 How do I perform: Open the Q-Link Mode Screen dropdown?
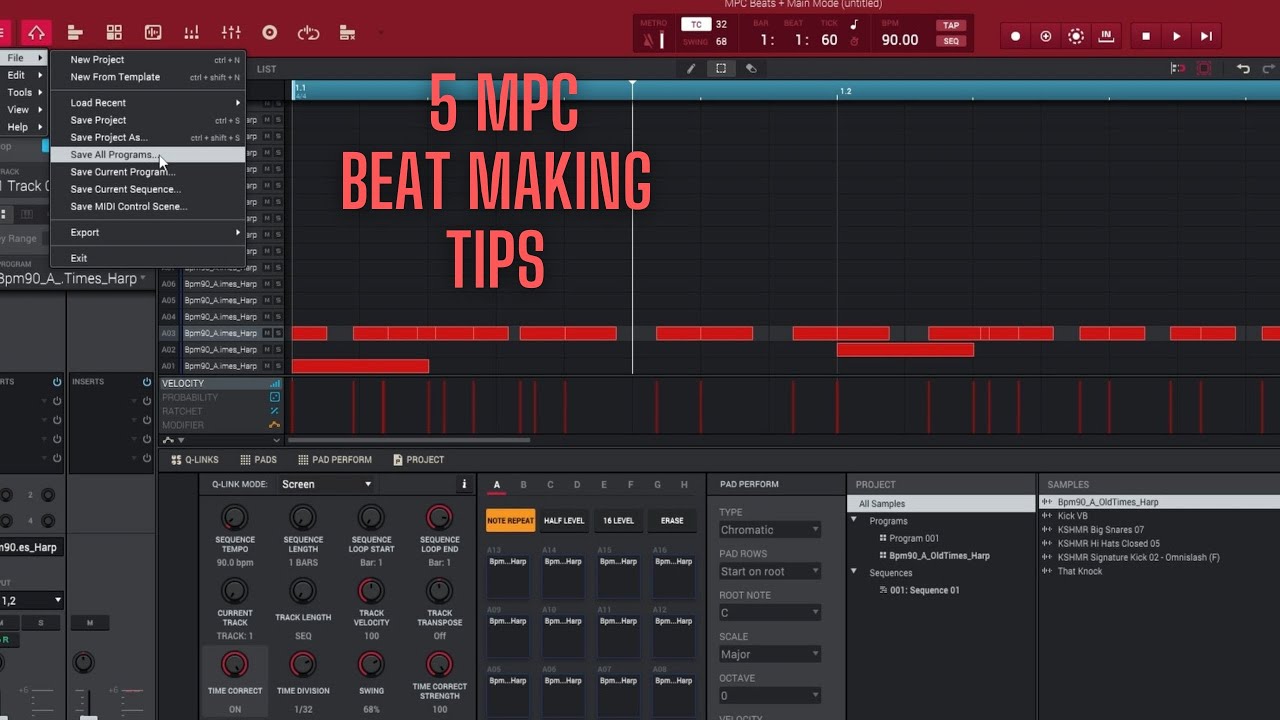327,484
